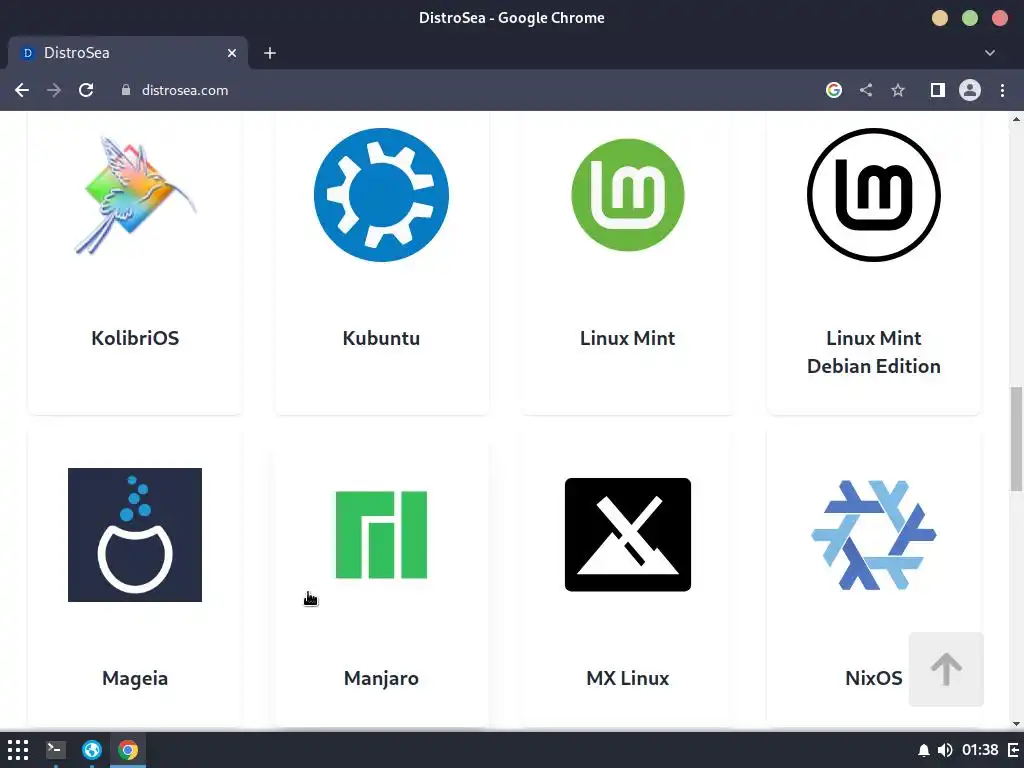
Task: Share this page via share icon
Action: [x=866, y=90]
